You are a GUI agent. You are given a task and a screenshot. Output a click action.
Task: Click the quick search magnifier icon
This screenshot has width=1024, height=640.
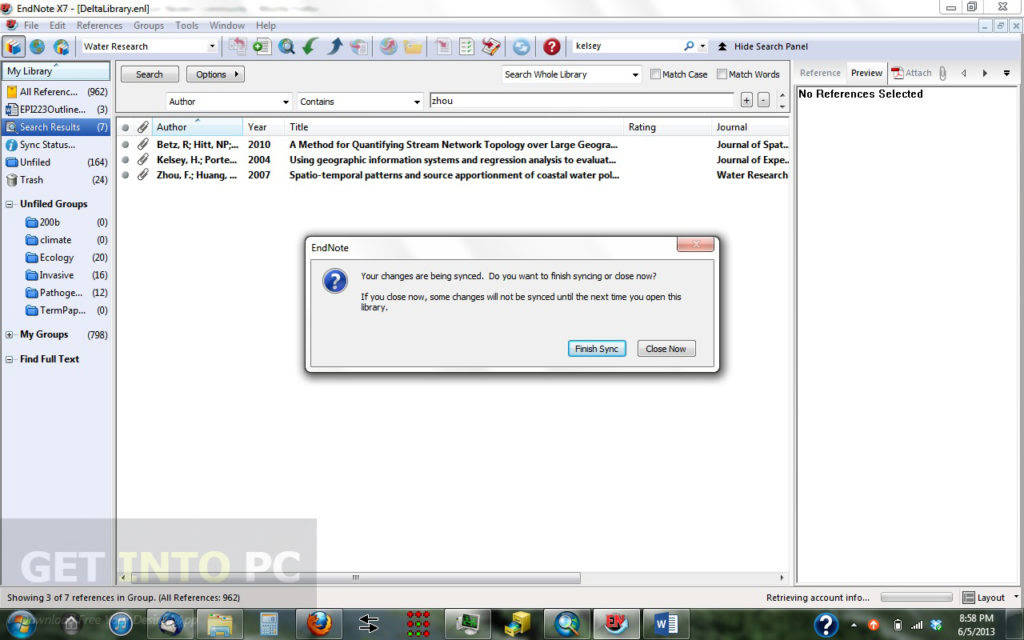(688, 46)
